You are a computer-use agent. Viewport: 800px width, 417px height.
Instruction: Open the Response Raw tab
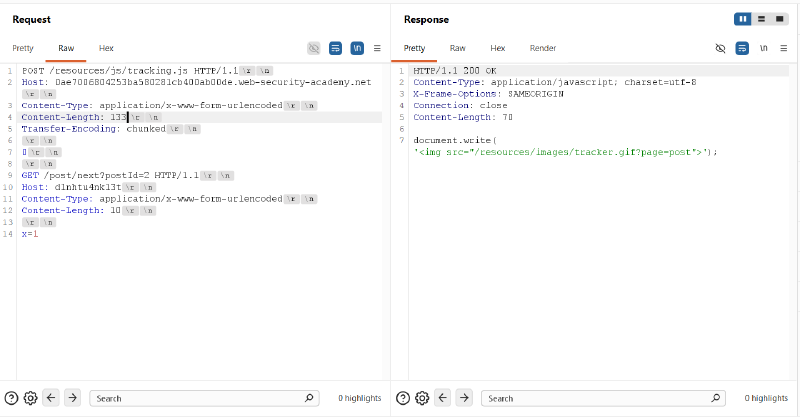click(458, 48)
